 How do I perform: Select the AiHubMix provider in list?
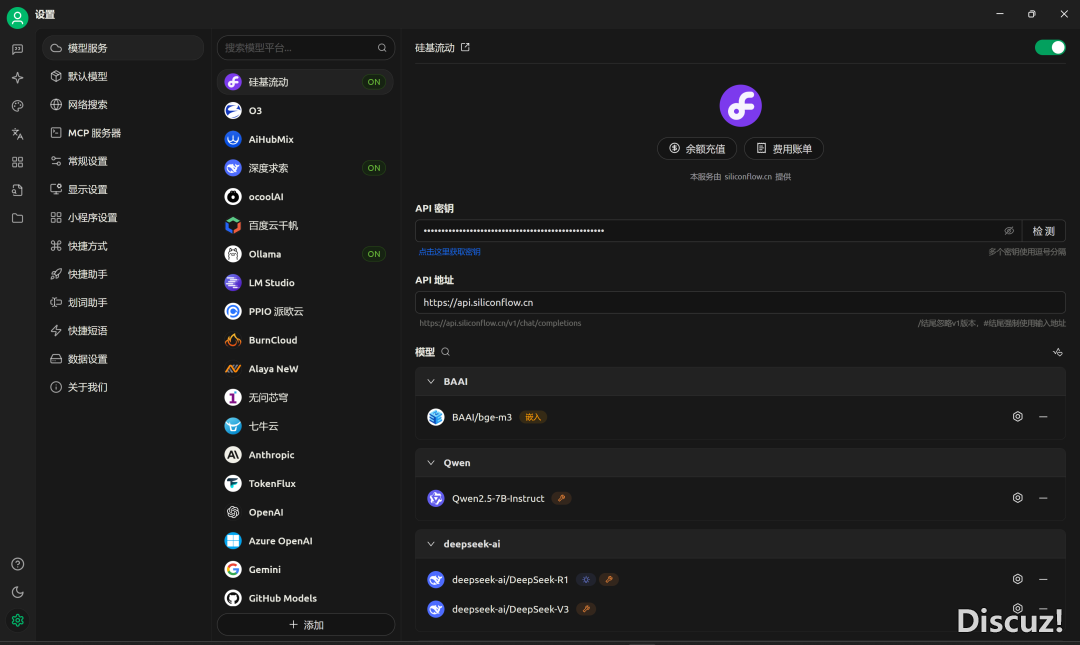click(x=306, y=139)
